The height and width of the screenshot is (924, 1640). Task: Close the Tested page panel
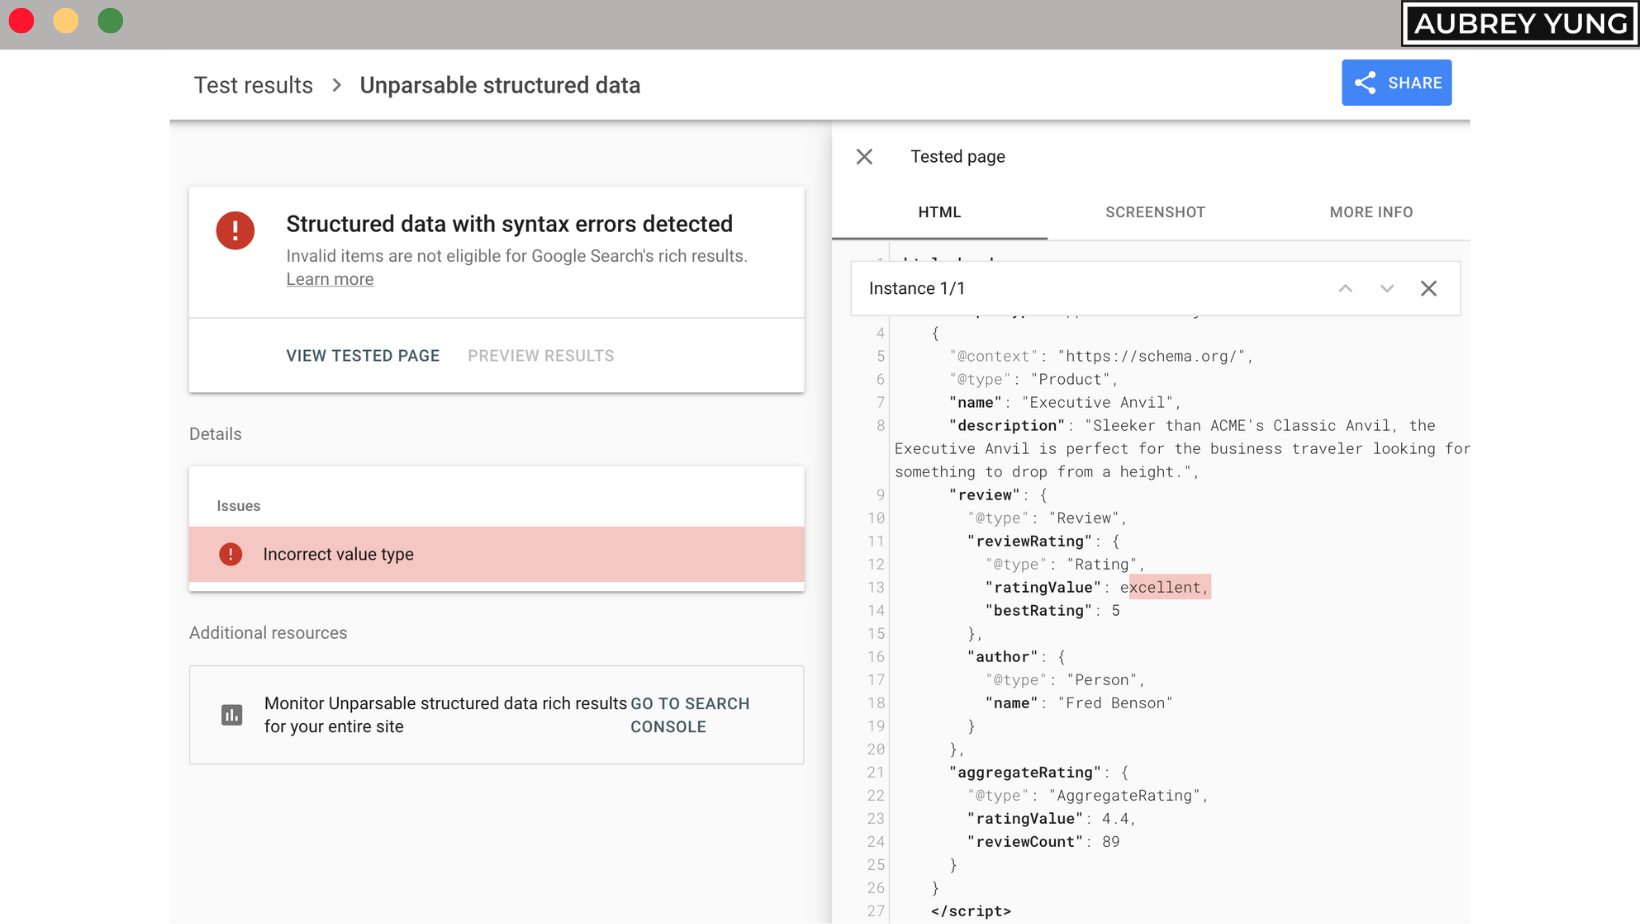865,157
